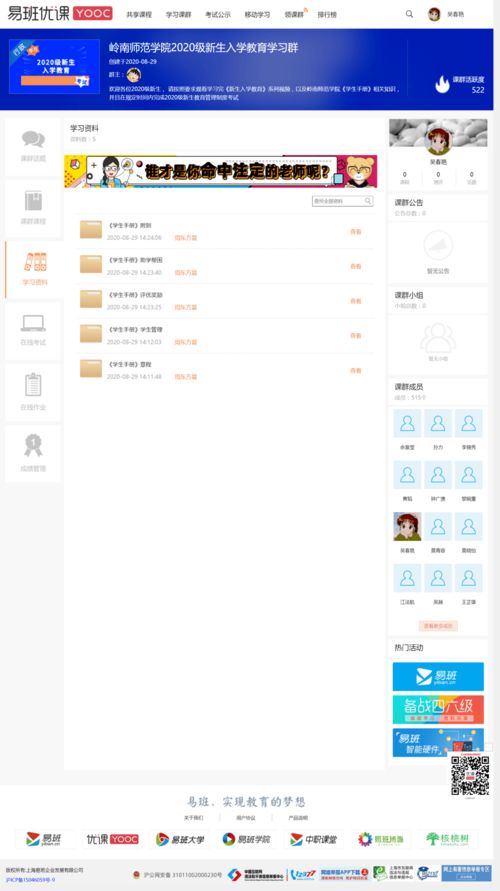The image size is (500, 891).
Task: Click the group owner avatar in banner
Action: click(x=134, y=75)
